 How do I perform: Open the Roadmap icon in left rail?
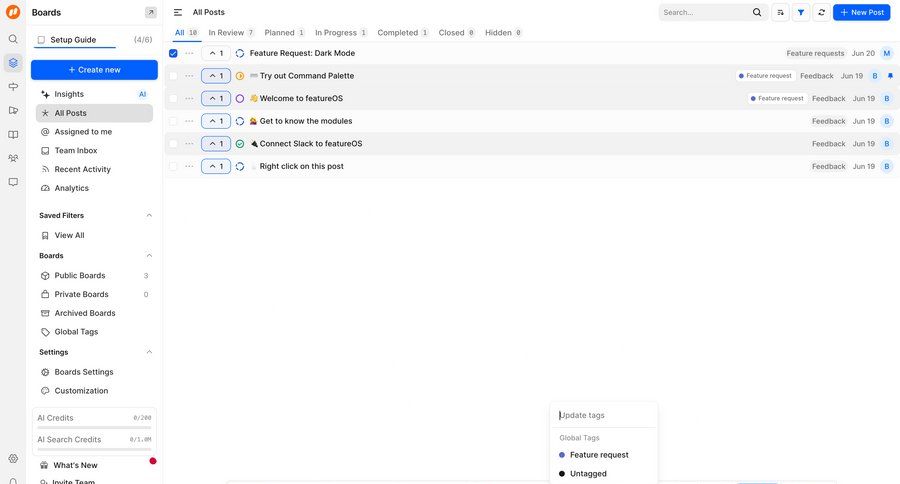coord(13,86)
